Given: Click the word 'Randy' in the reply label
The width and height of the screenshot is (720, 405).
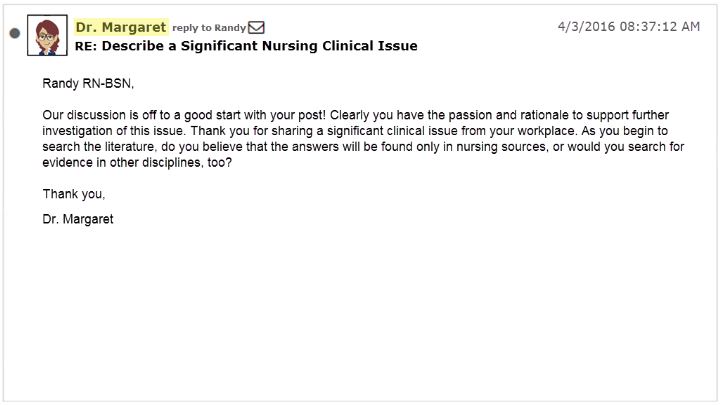Looking at the screenshot, I should click(x=230, y=28).
